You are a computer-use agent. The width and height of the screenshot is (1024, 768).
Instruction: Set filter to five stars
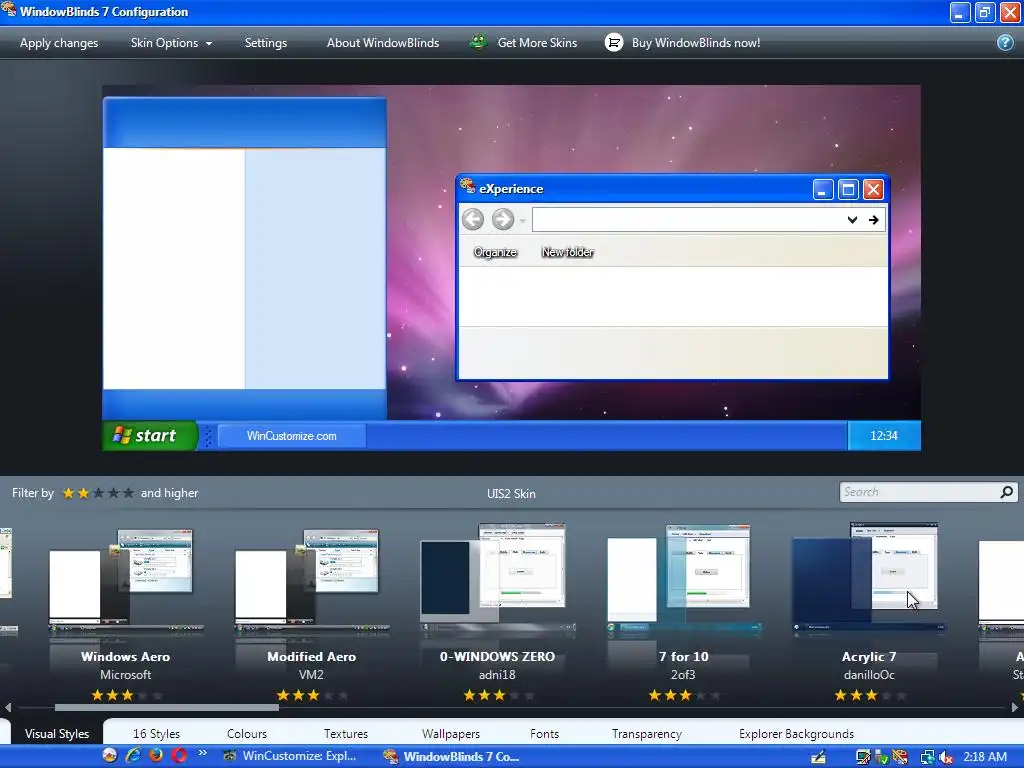tap(128, 493)
